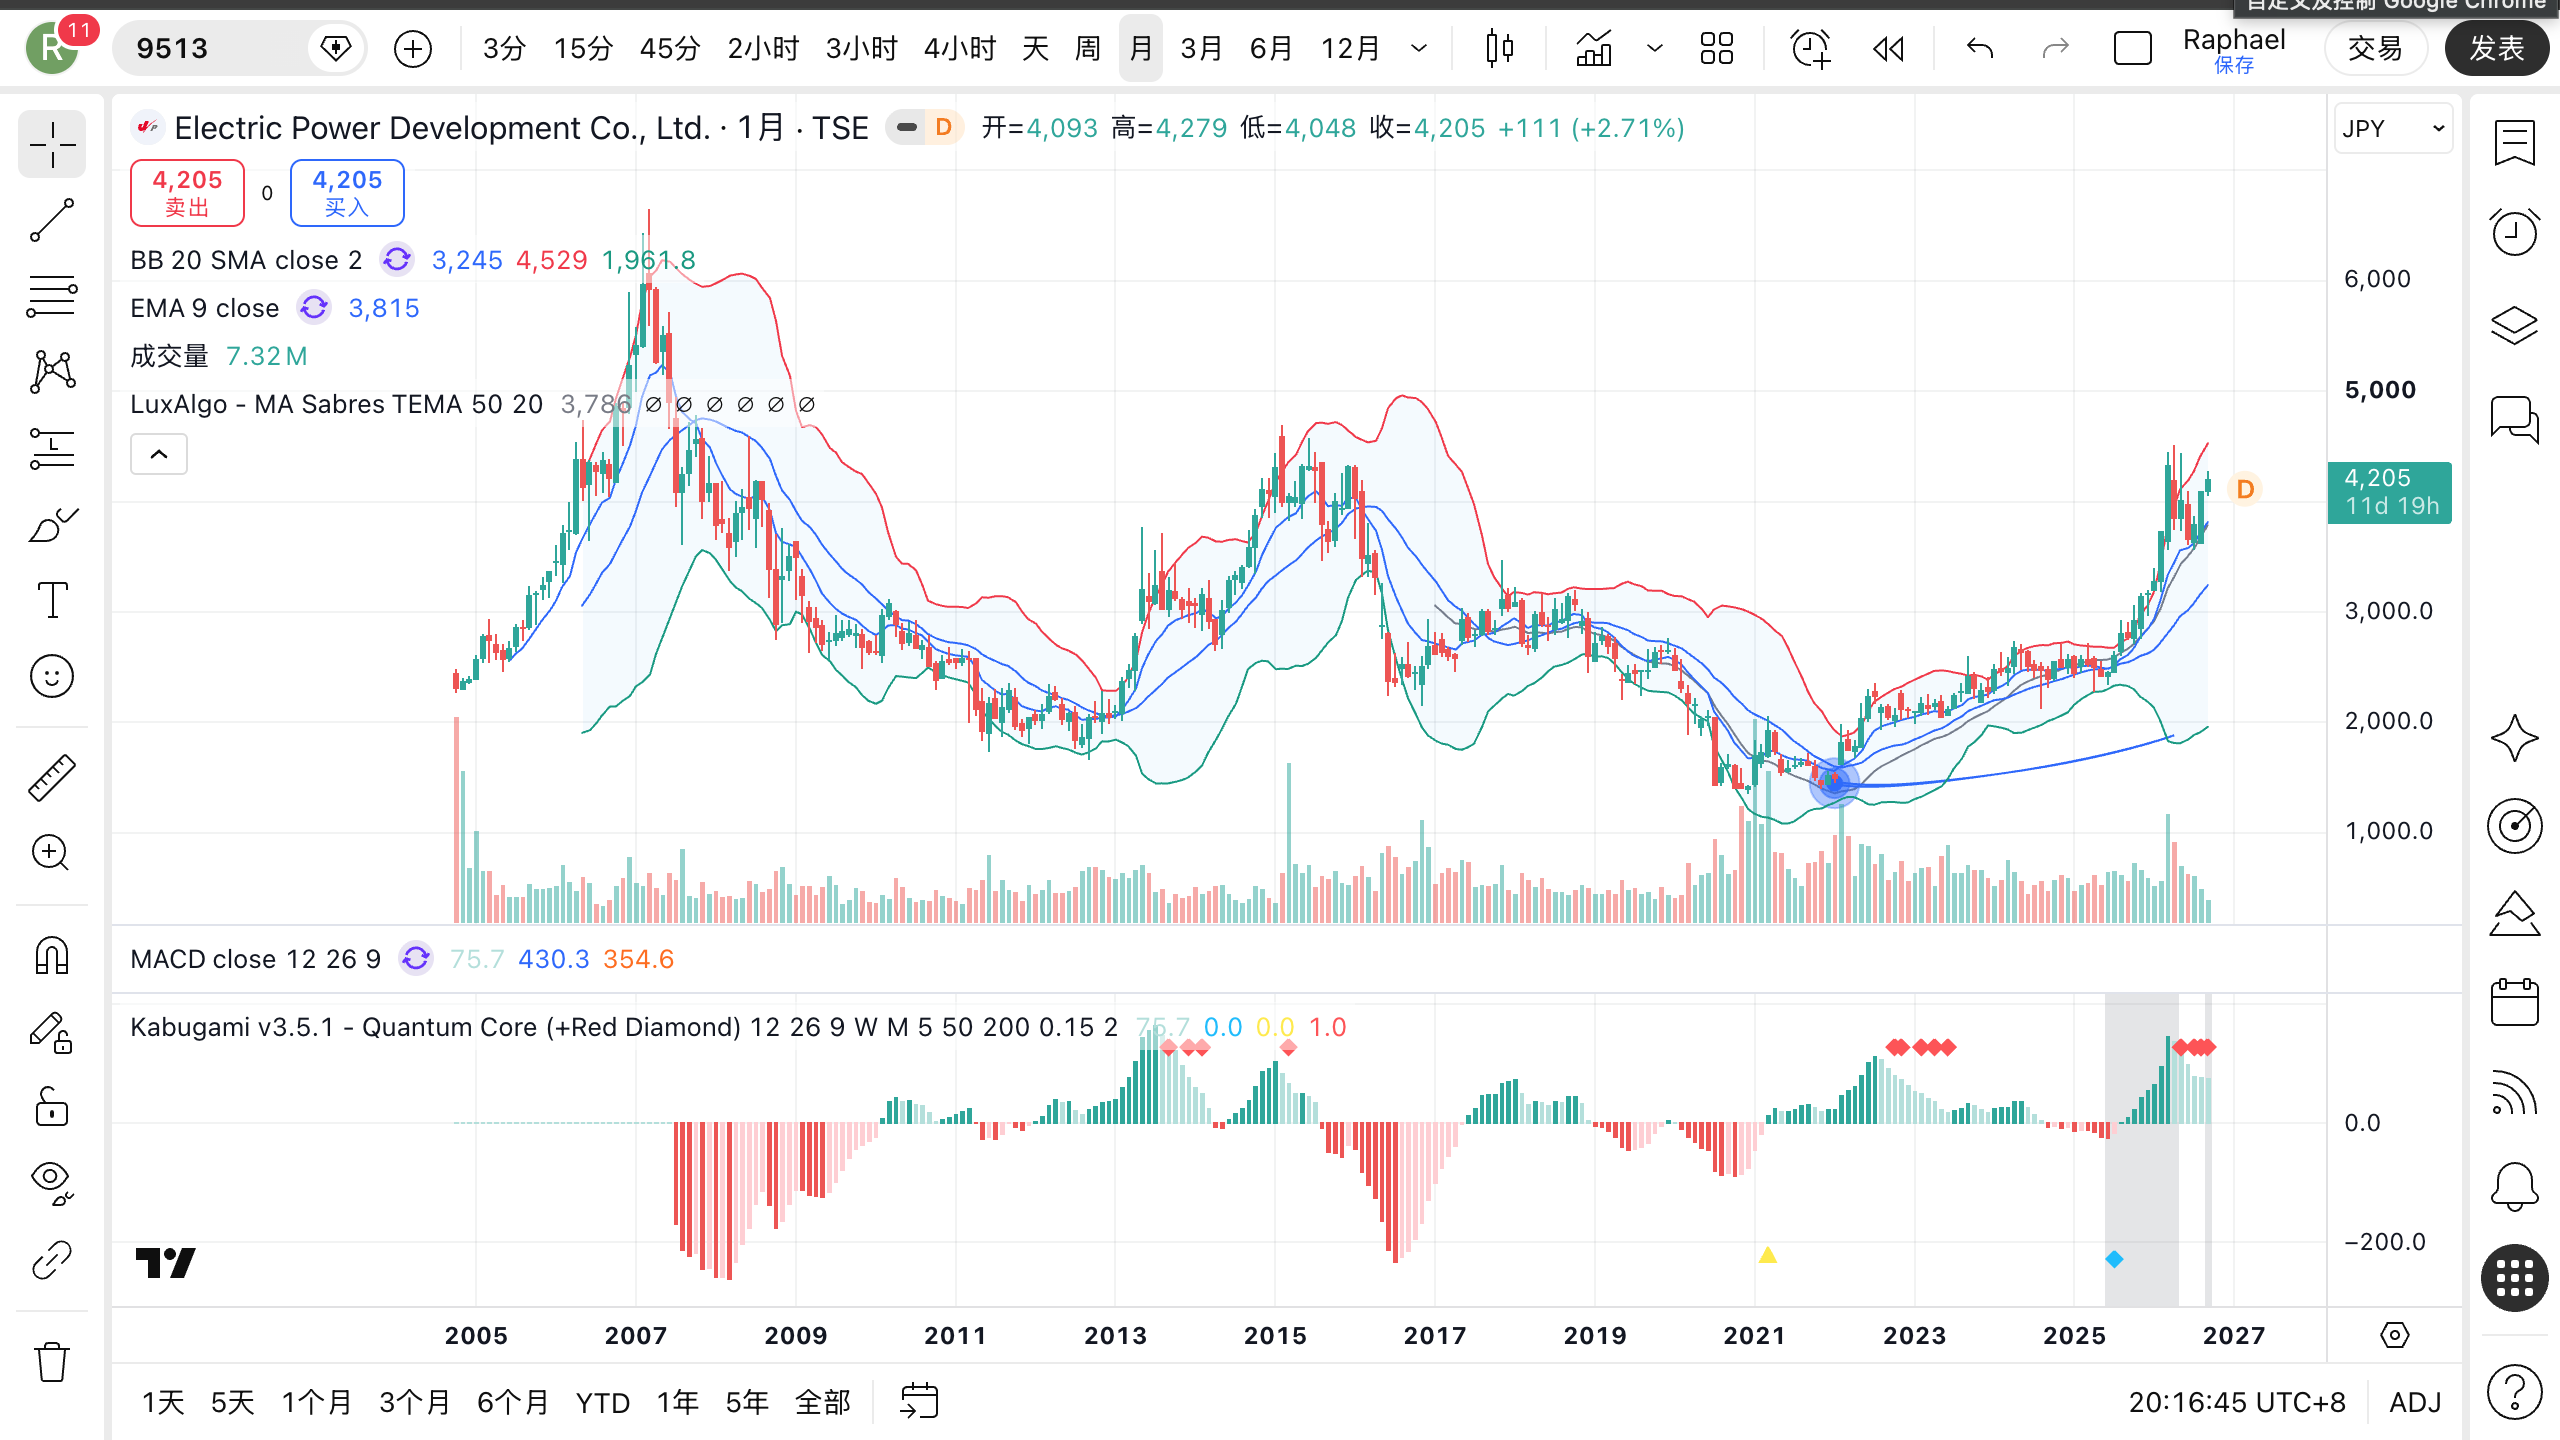Image resolution: width=2560 pixels, height=1440 pixels.
Task: Redo the last chart action
Action: 2055,48
